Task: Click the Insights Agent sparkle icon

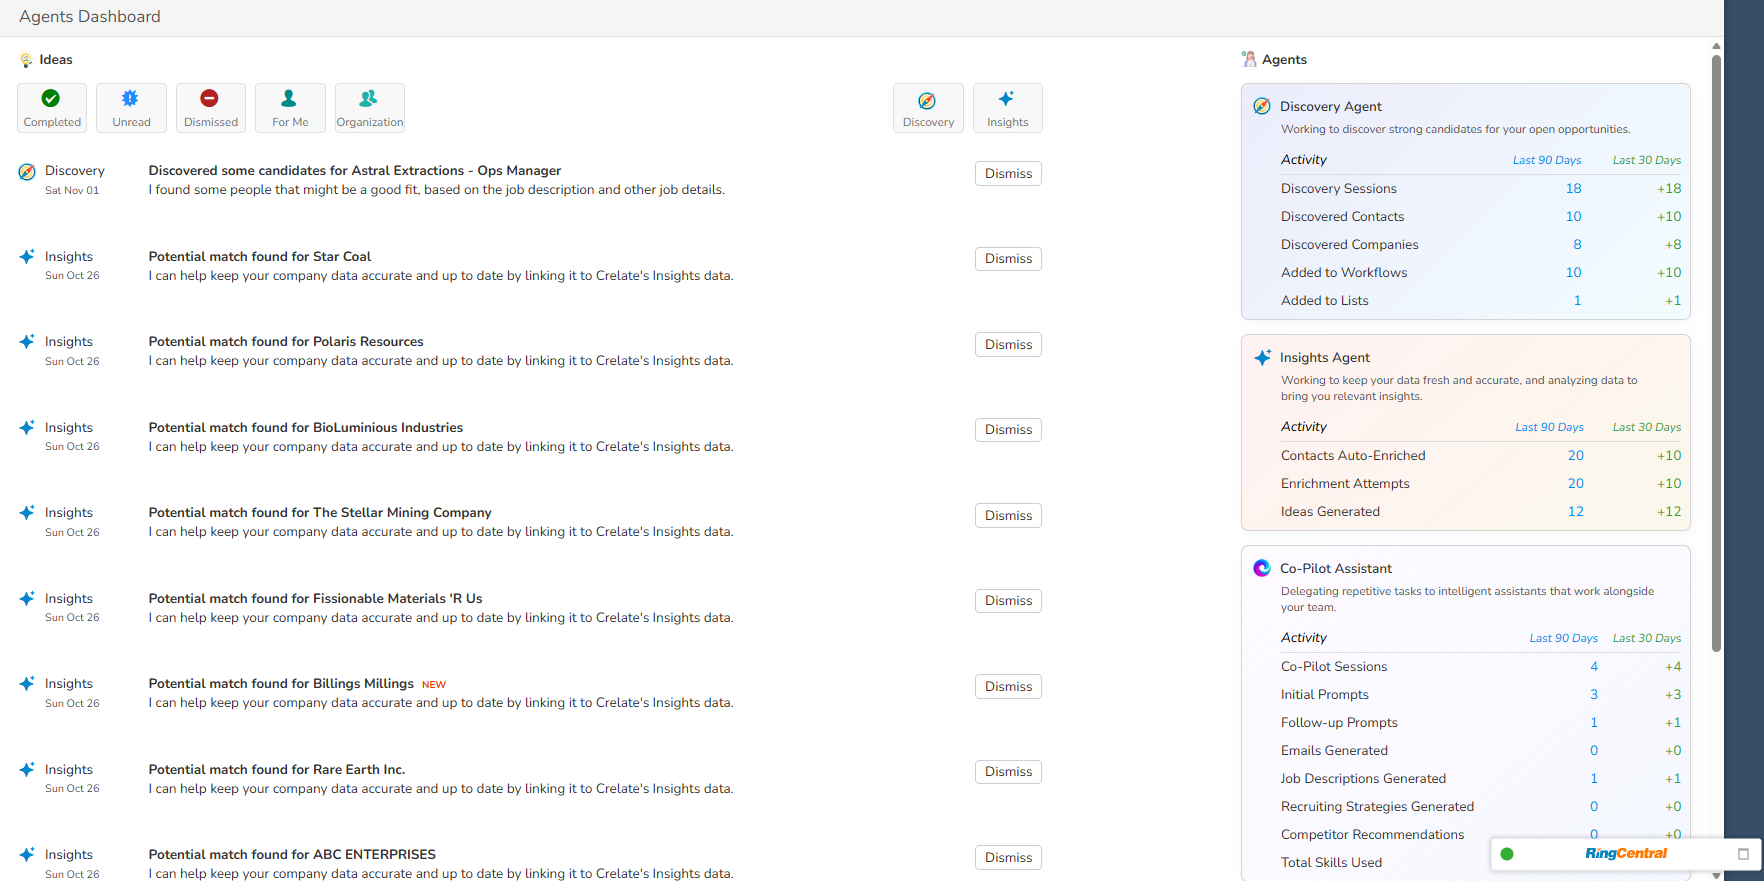Action: [x=1263, y=357]
